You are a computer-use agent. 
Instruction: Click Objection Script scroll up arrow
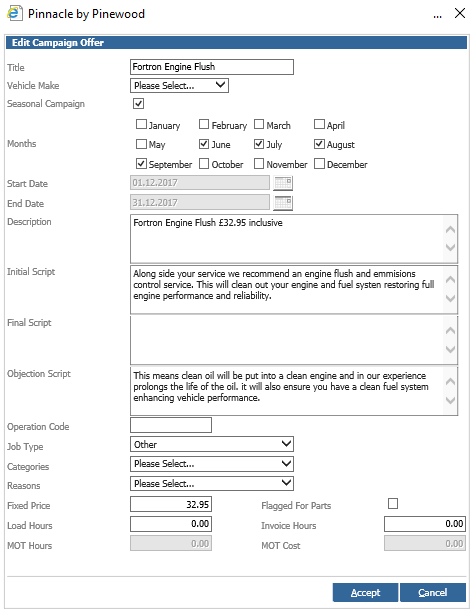click(450, 382)
